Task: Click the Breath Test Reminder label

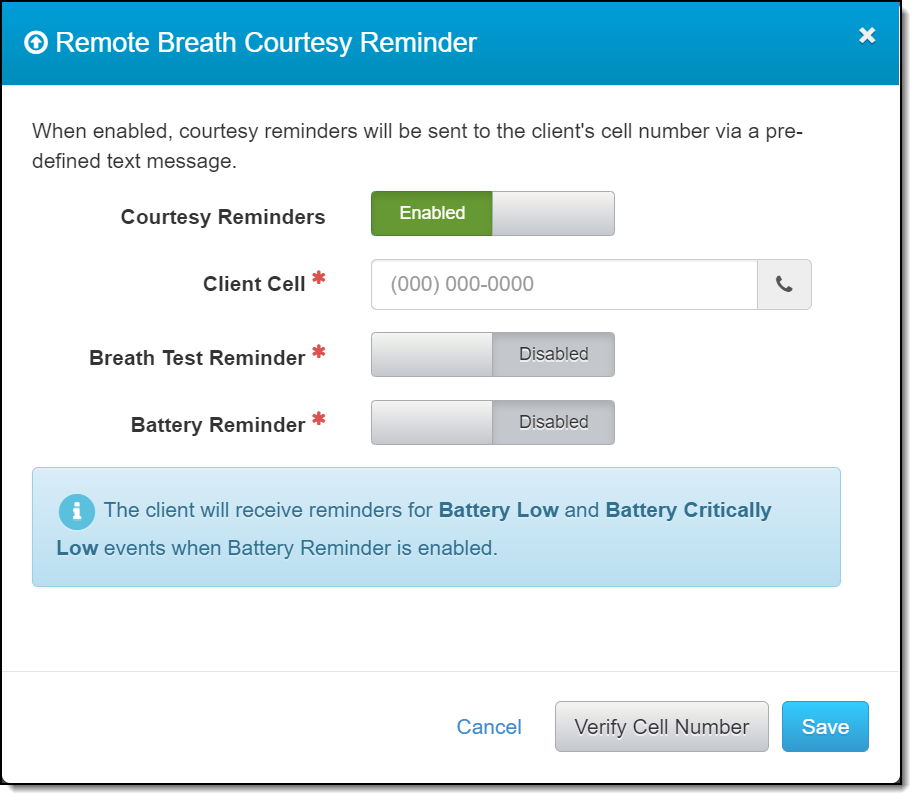Action: point(197,358)
